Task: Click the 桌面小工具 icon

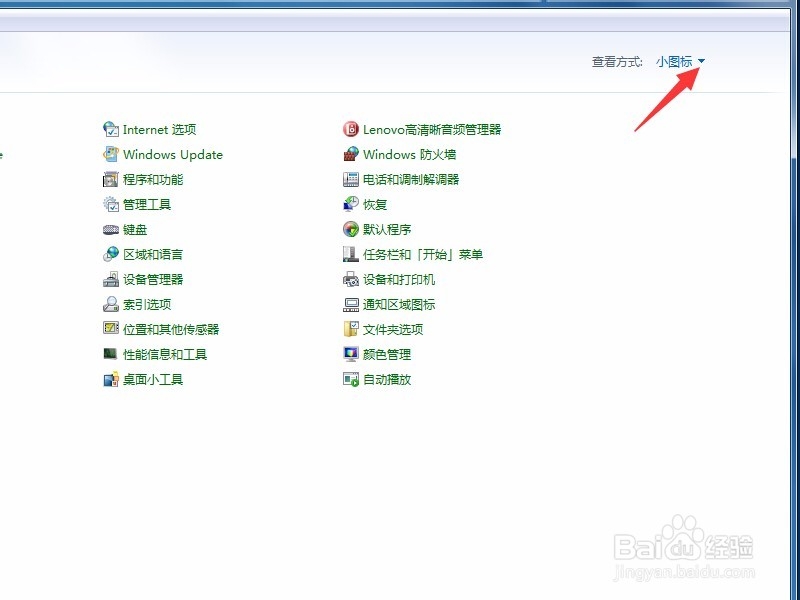Action: pos(111,379)
